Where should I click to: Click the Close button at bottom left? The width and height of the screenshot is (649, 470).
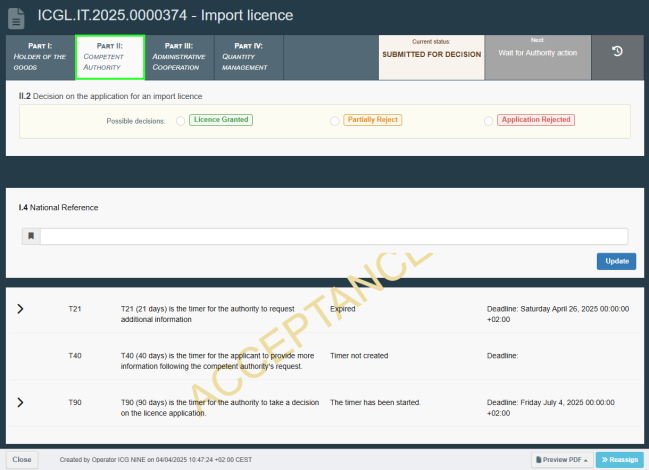21,460
